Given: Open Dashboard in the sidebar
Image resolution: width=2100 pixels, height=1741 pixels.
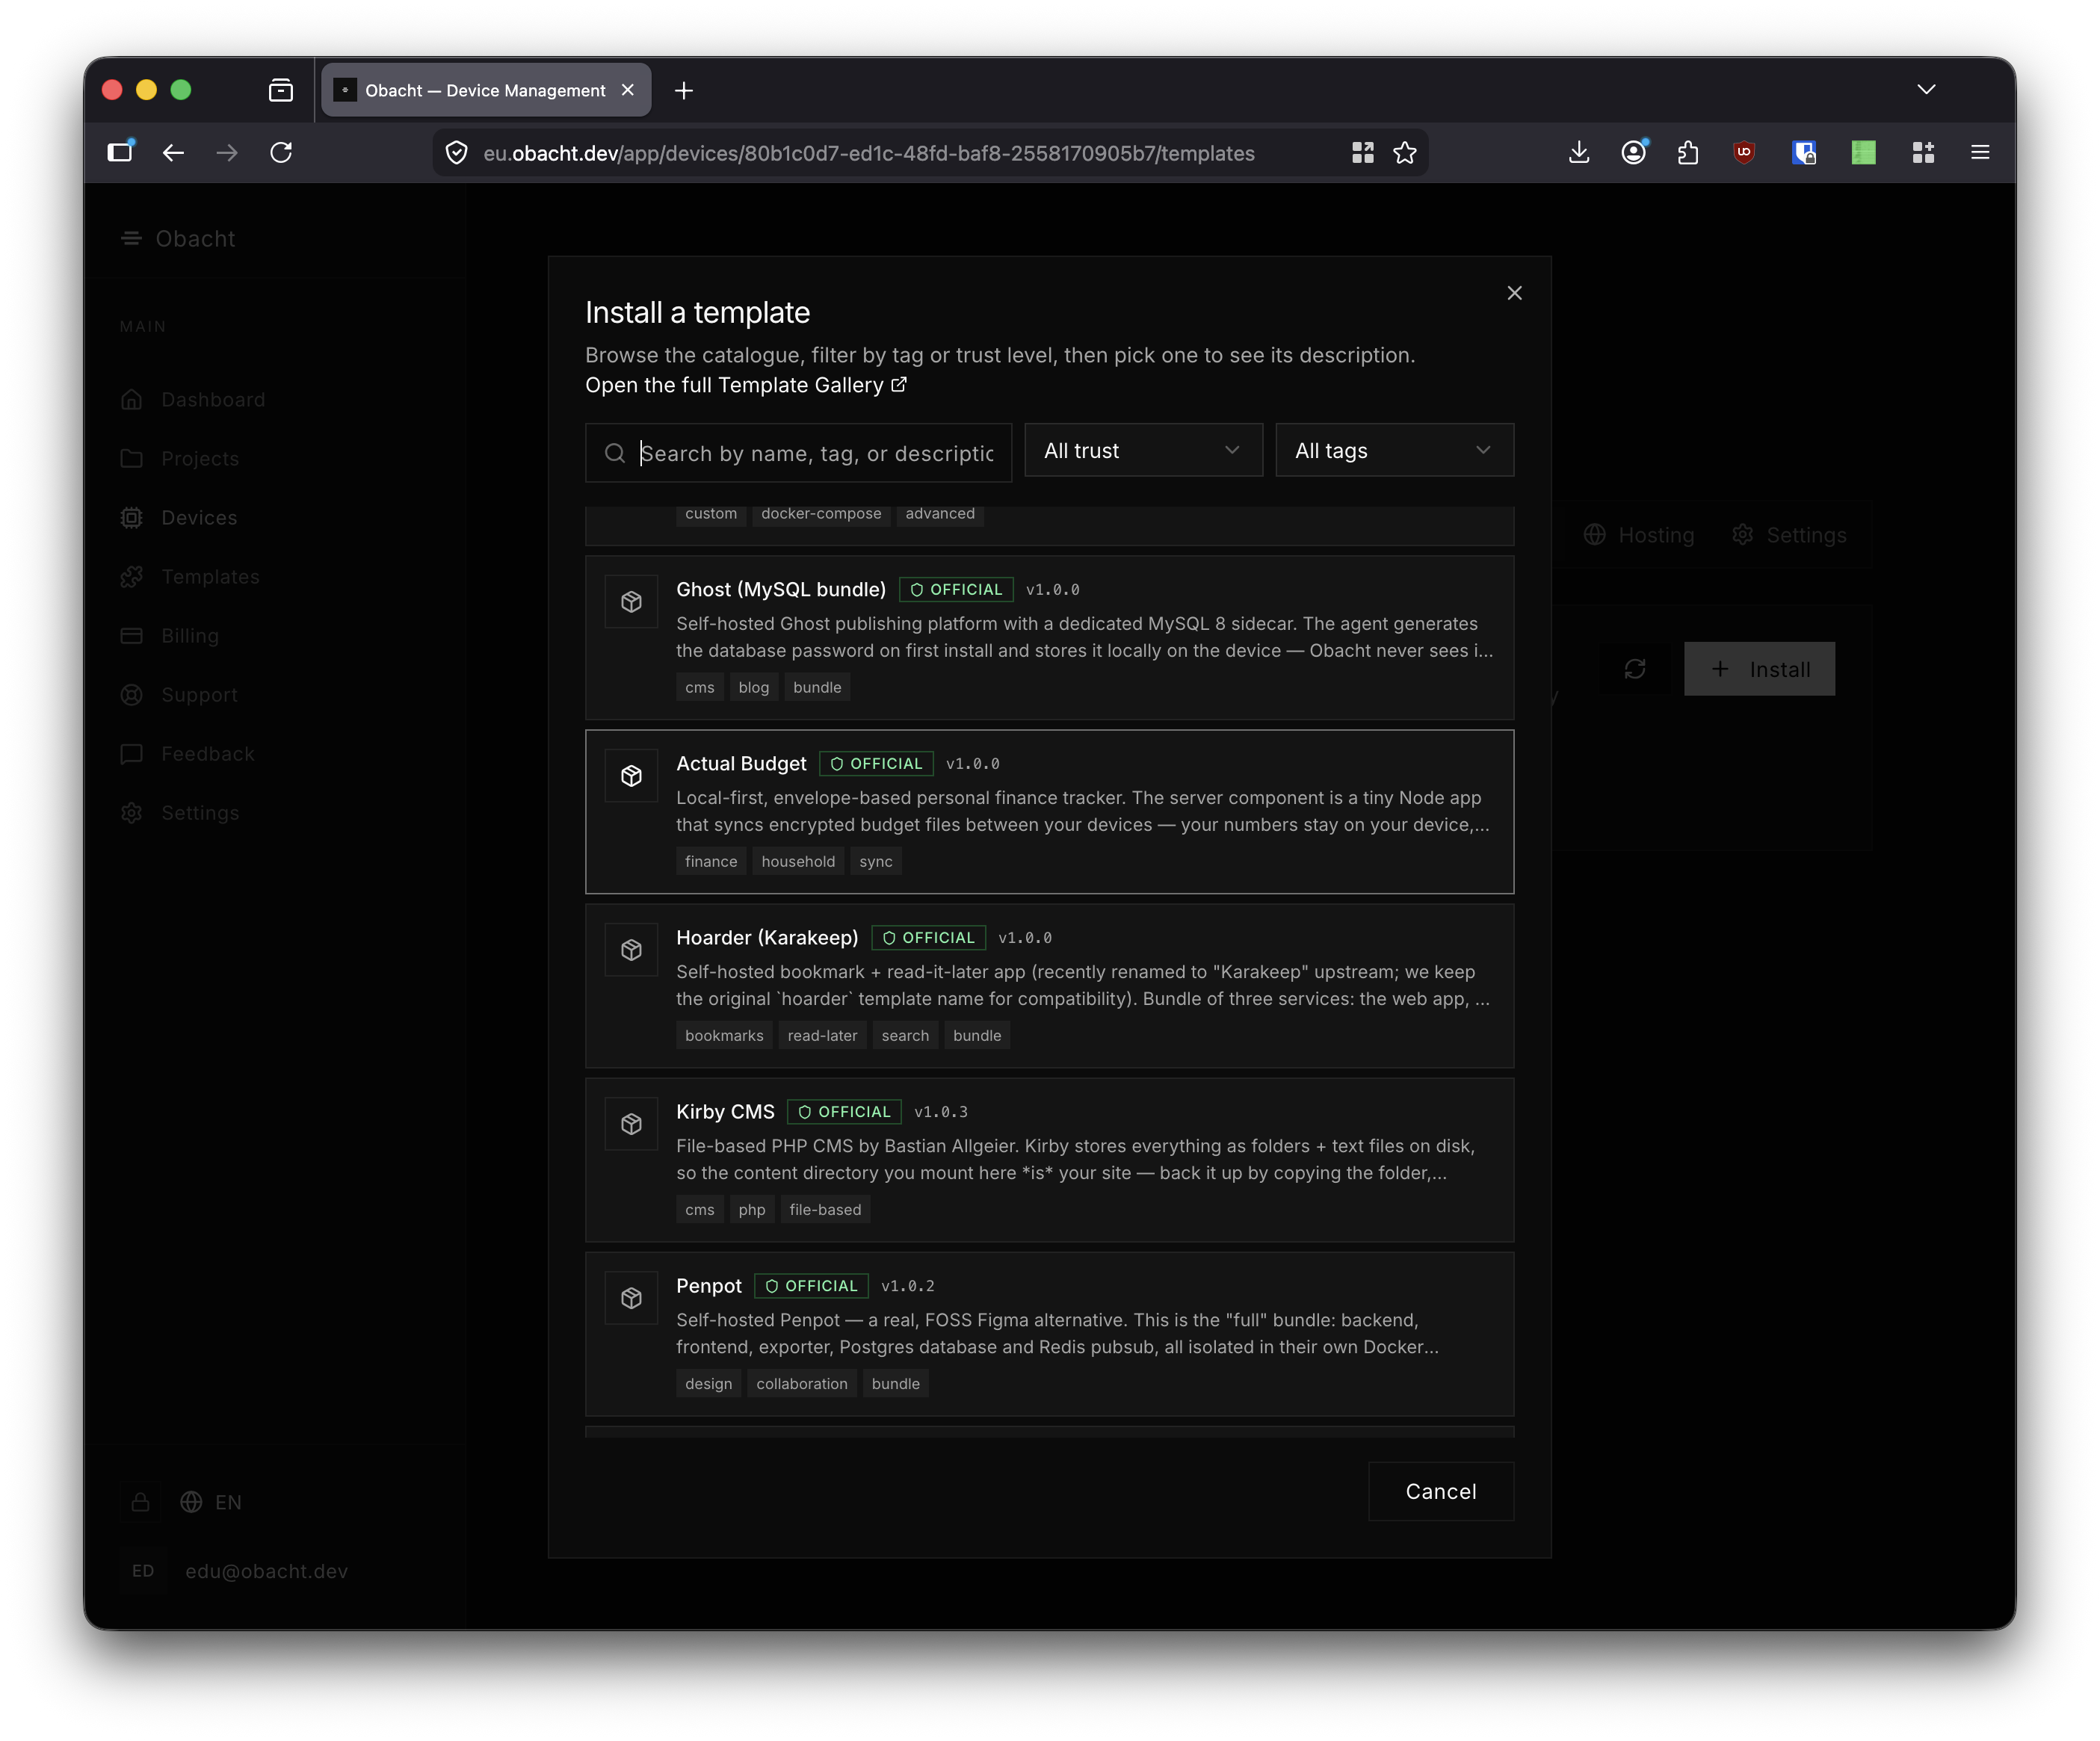Looking at the screenshot, I should 193,399.
